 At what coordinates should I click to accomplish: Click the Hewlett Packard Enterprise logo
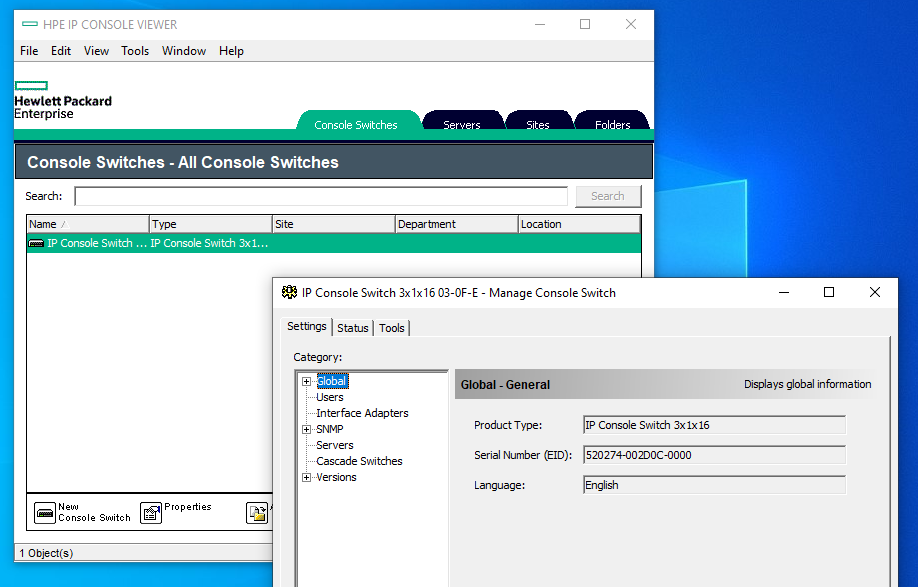[x=62, y=101]
